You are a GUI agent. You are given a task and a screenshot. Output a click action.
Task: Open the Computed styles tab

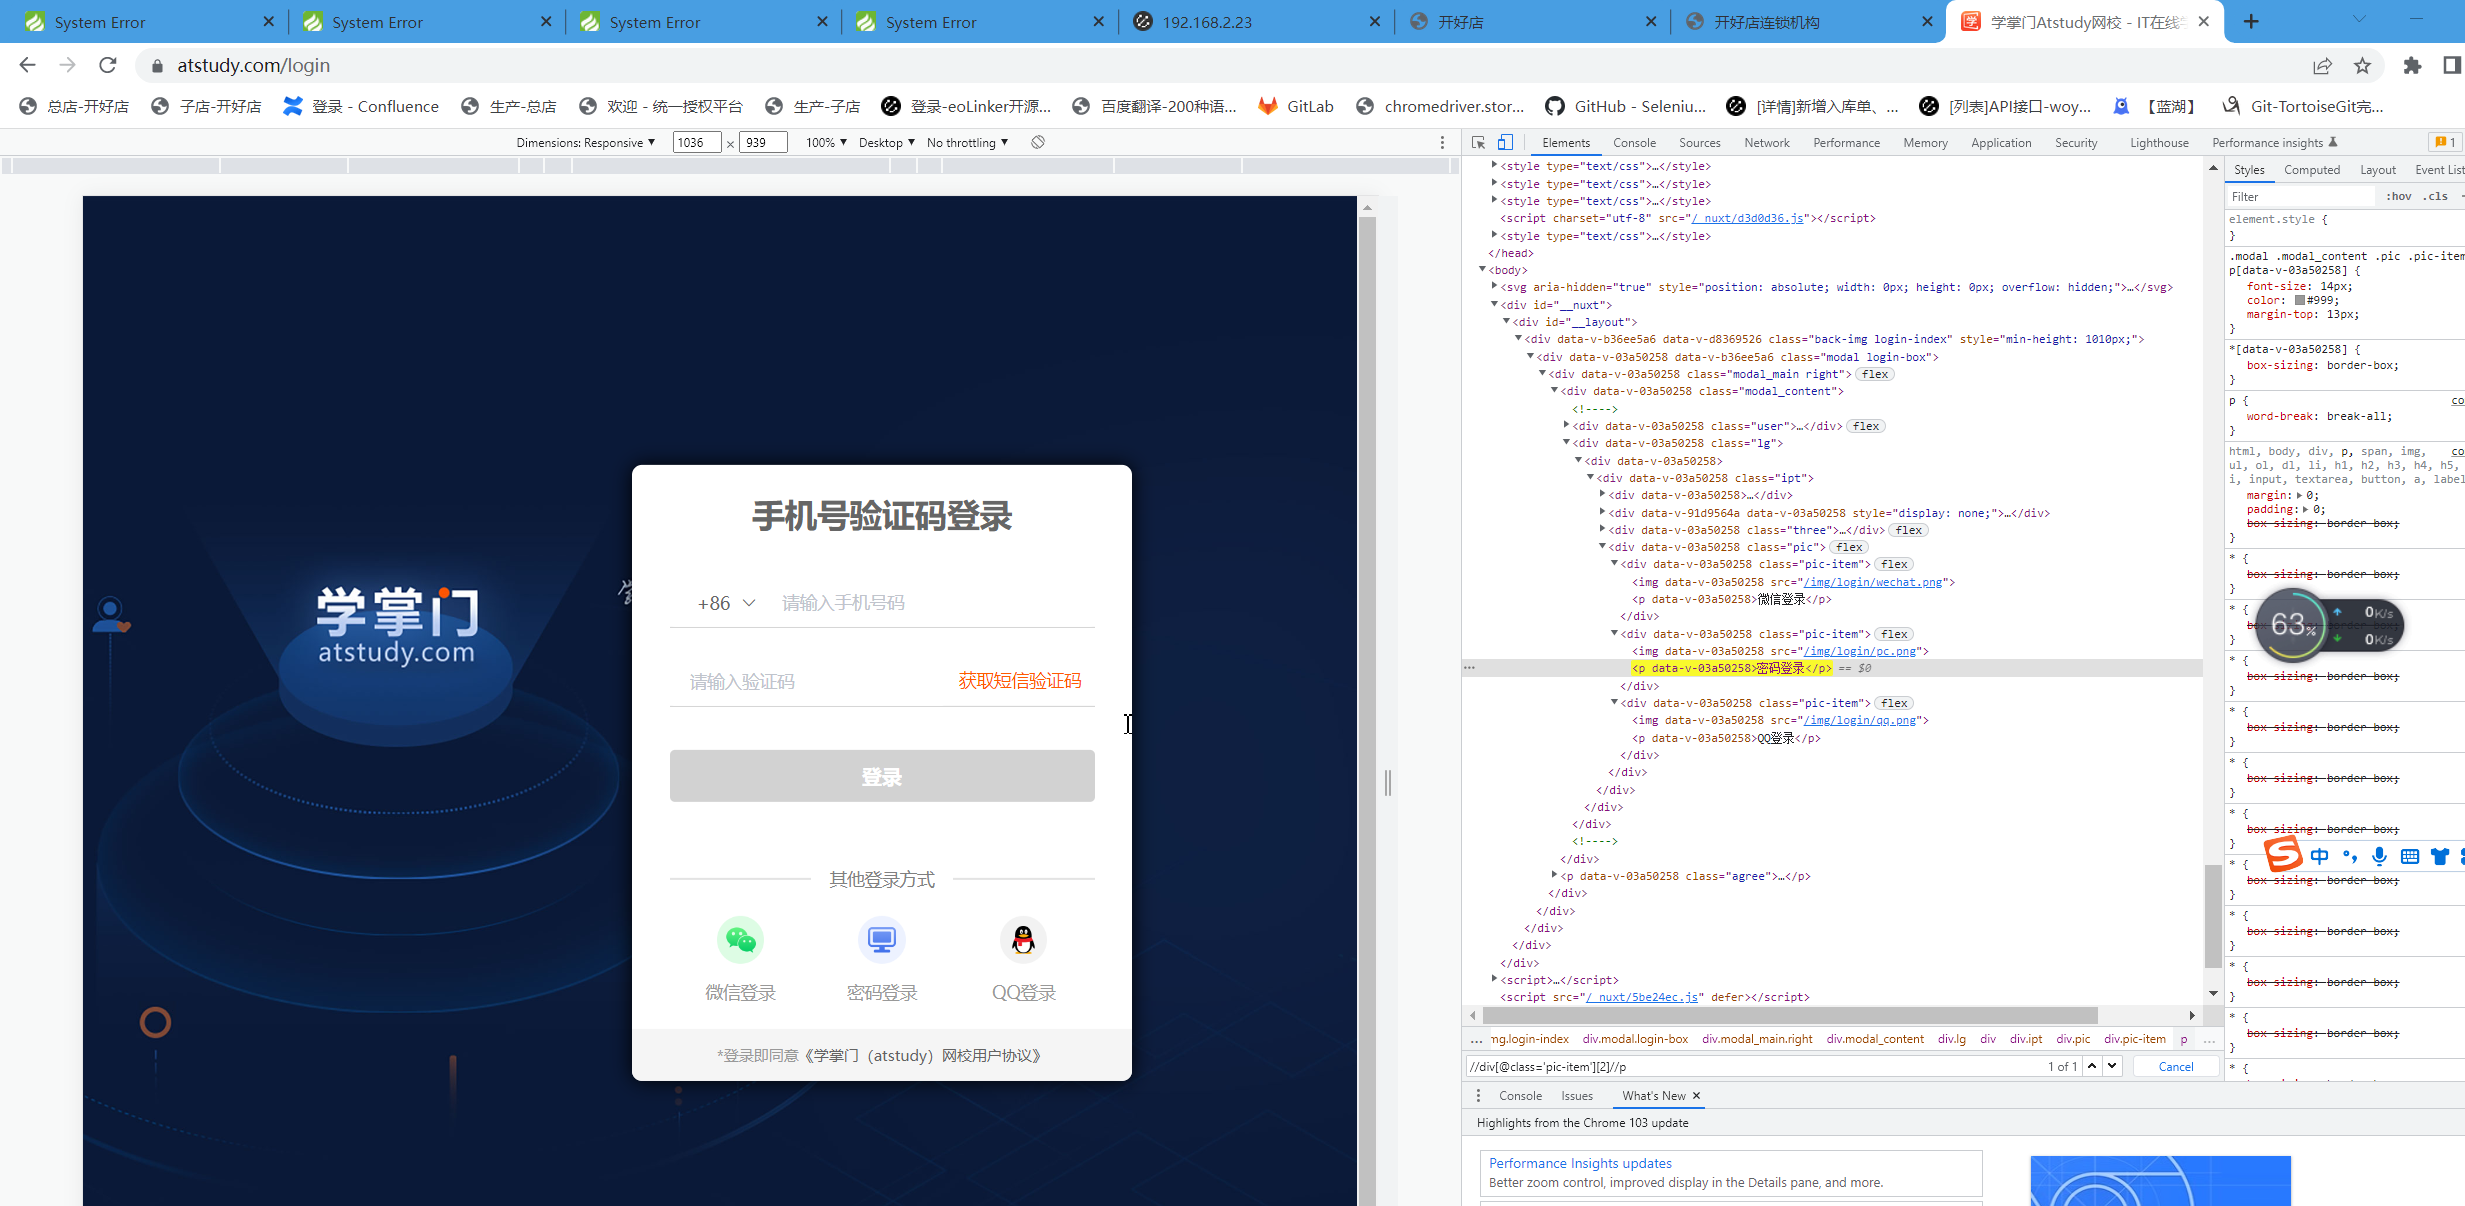coord(2311,170)
